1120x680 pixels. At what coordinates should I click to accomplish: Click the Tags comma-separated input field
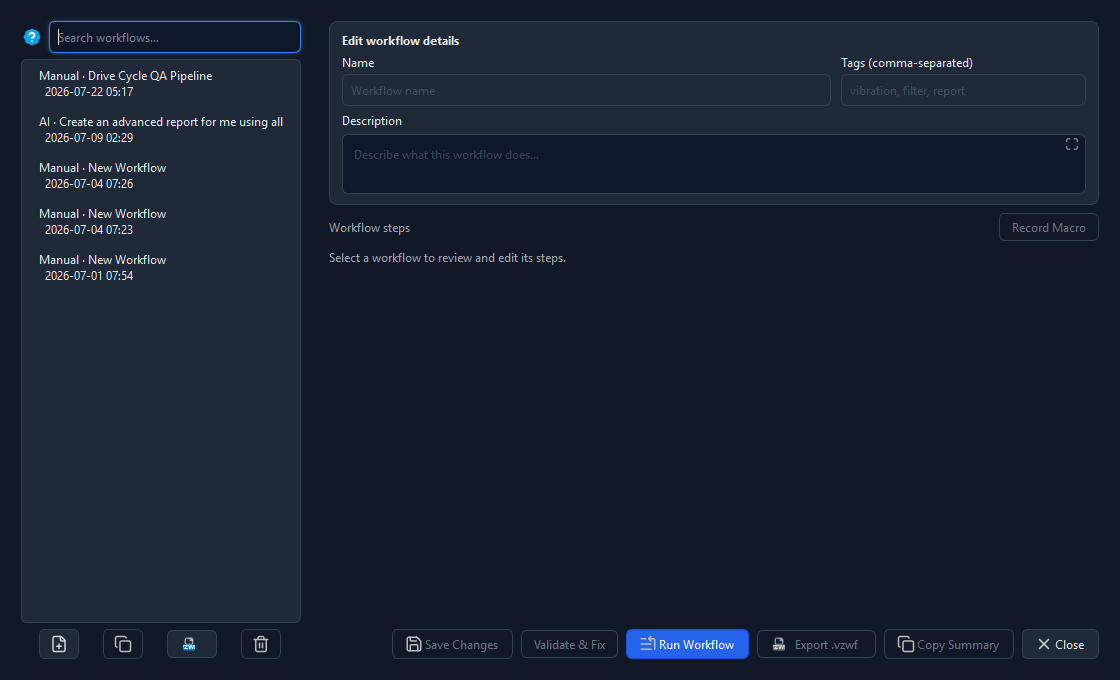tap(963, 91)
